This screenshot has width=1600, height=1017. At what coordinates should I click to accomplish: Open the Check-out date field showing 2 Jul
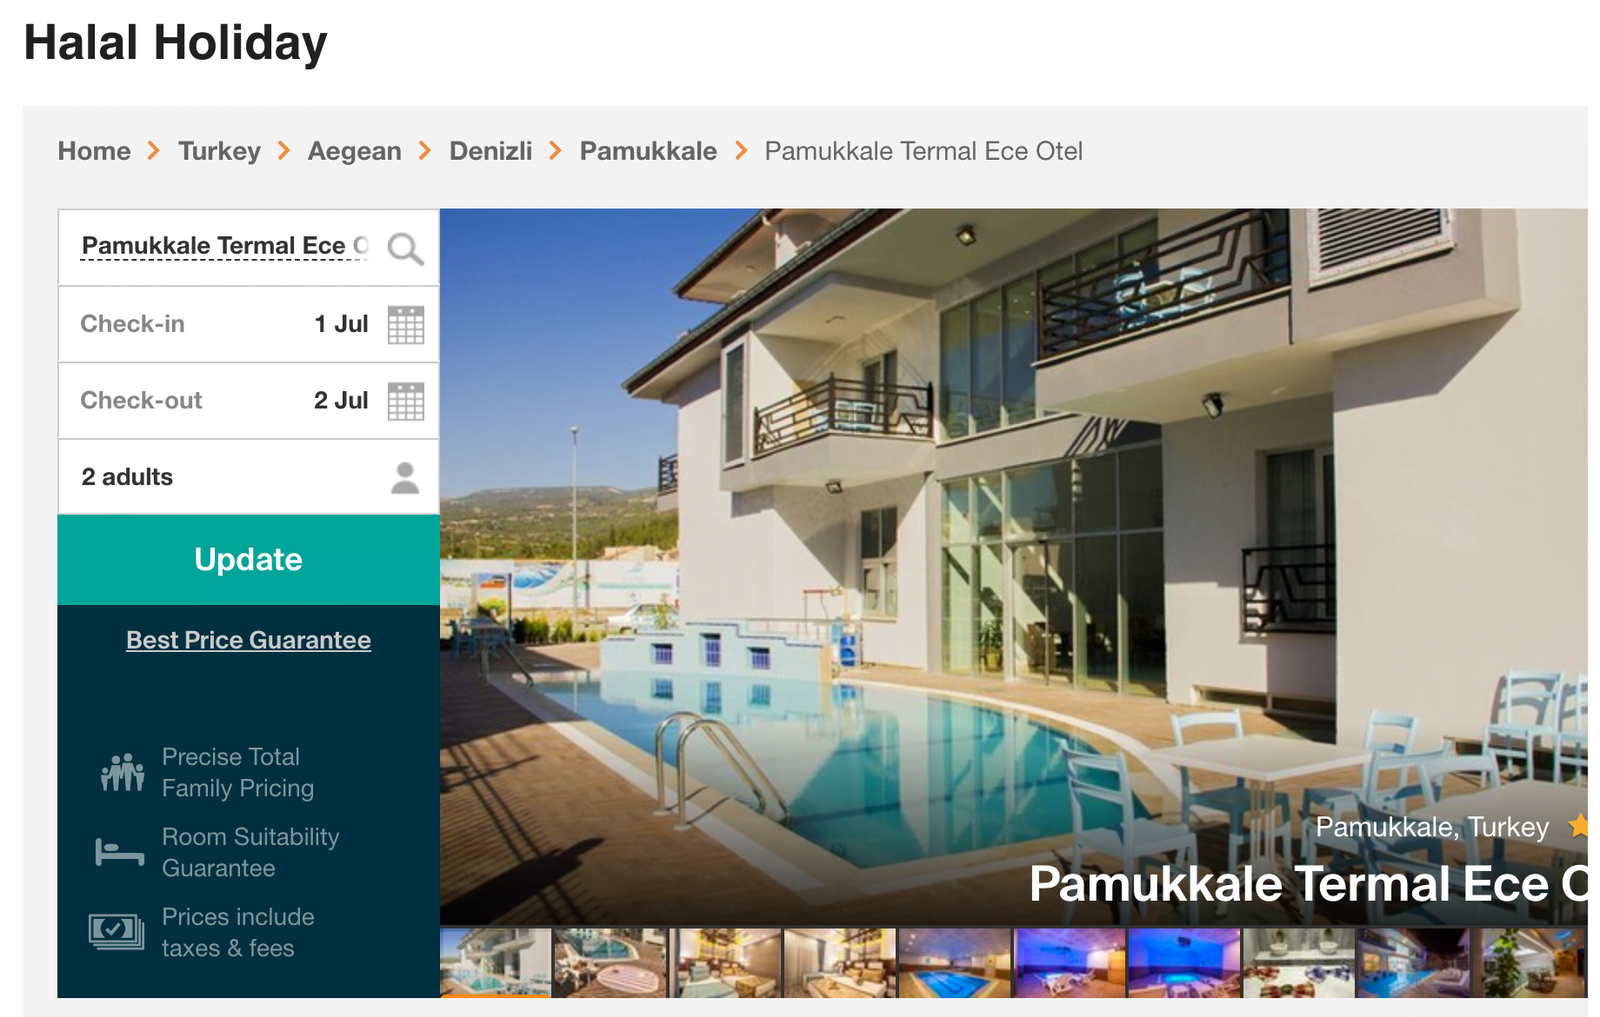tap(248, 400)
